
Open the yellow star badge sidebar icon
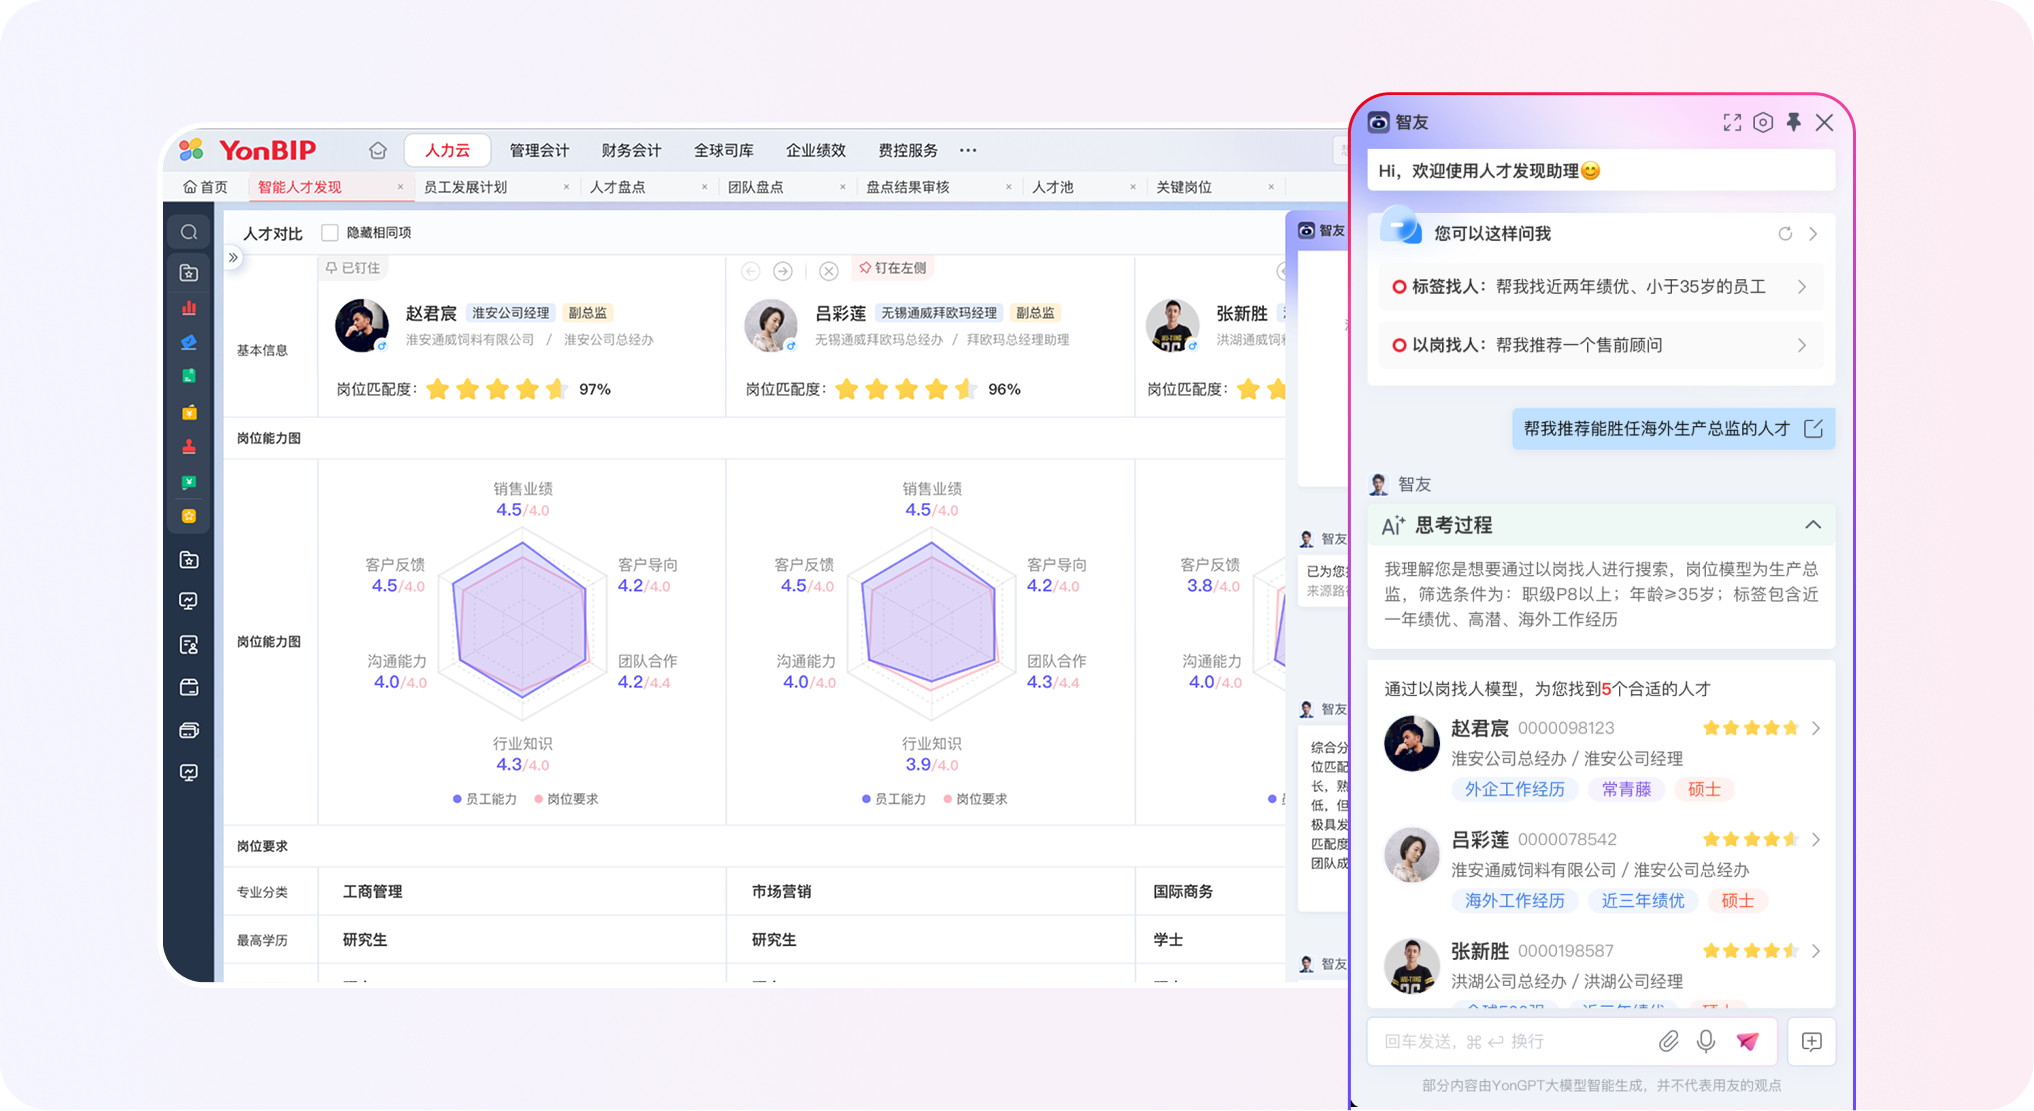point(189,516)
